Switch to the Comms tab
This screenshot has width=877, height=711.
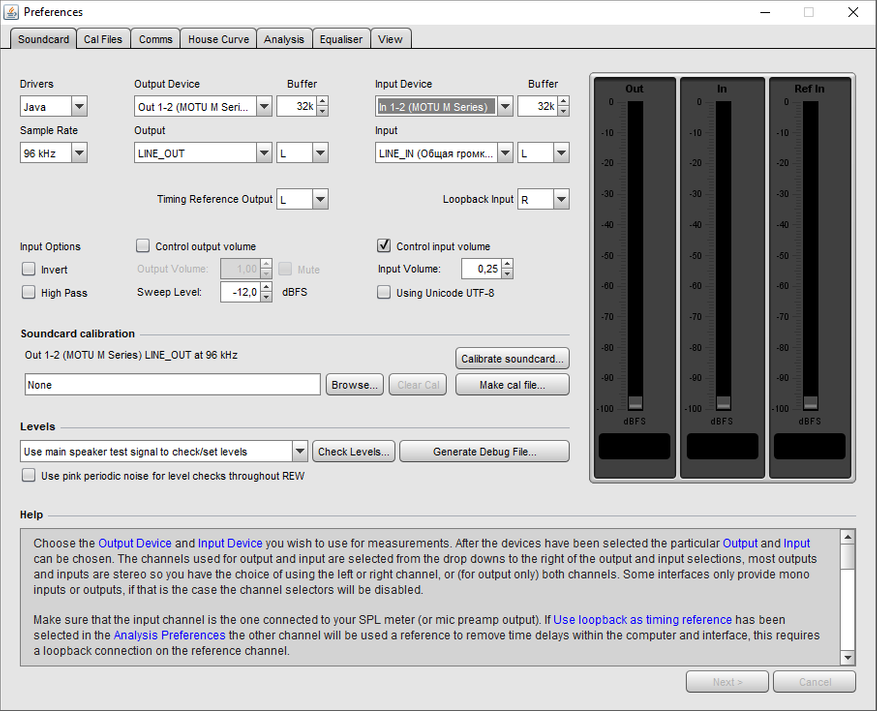pyautogui.click(x=155, y=39)
